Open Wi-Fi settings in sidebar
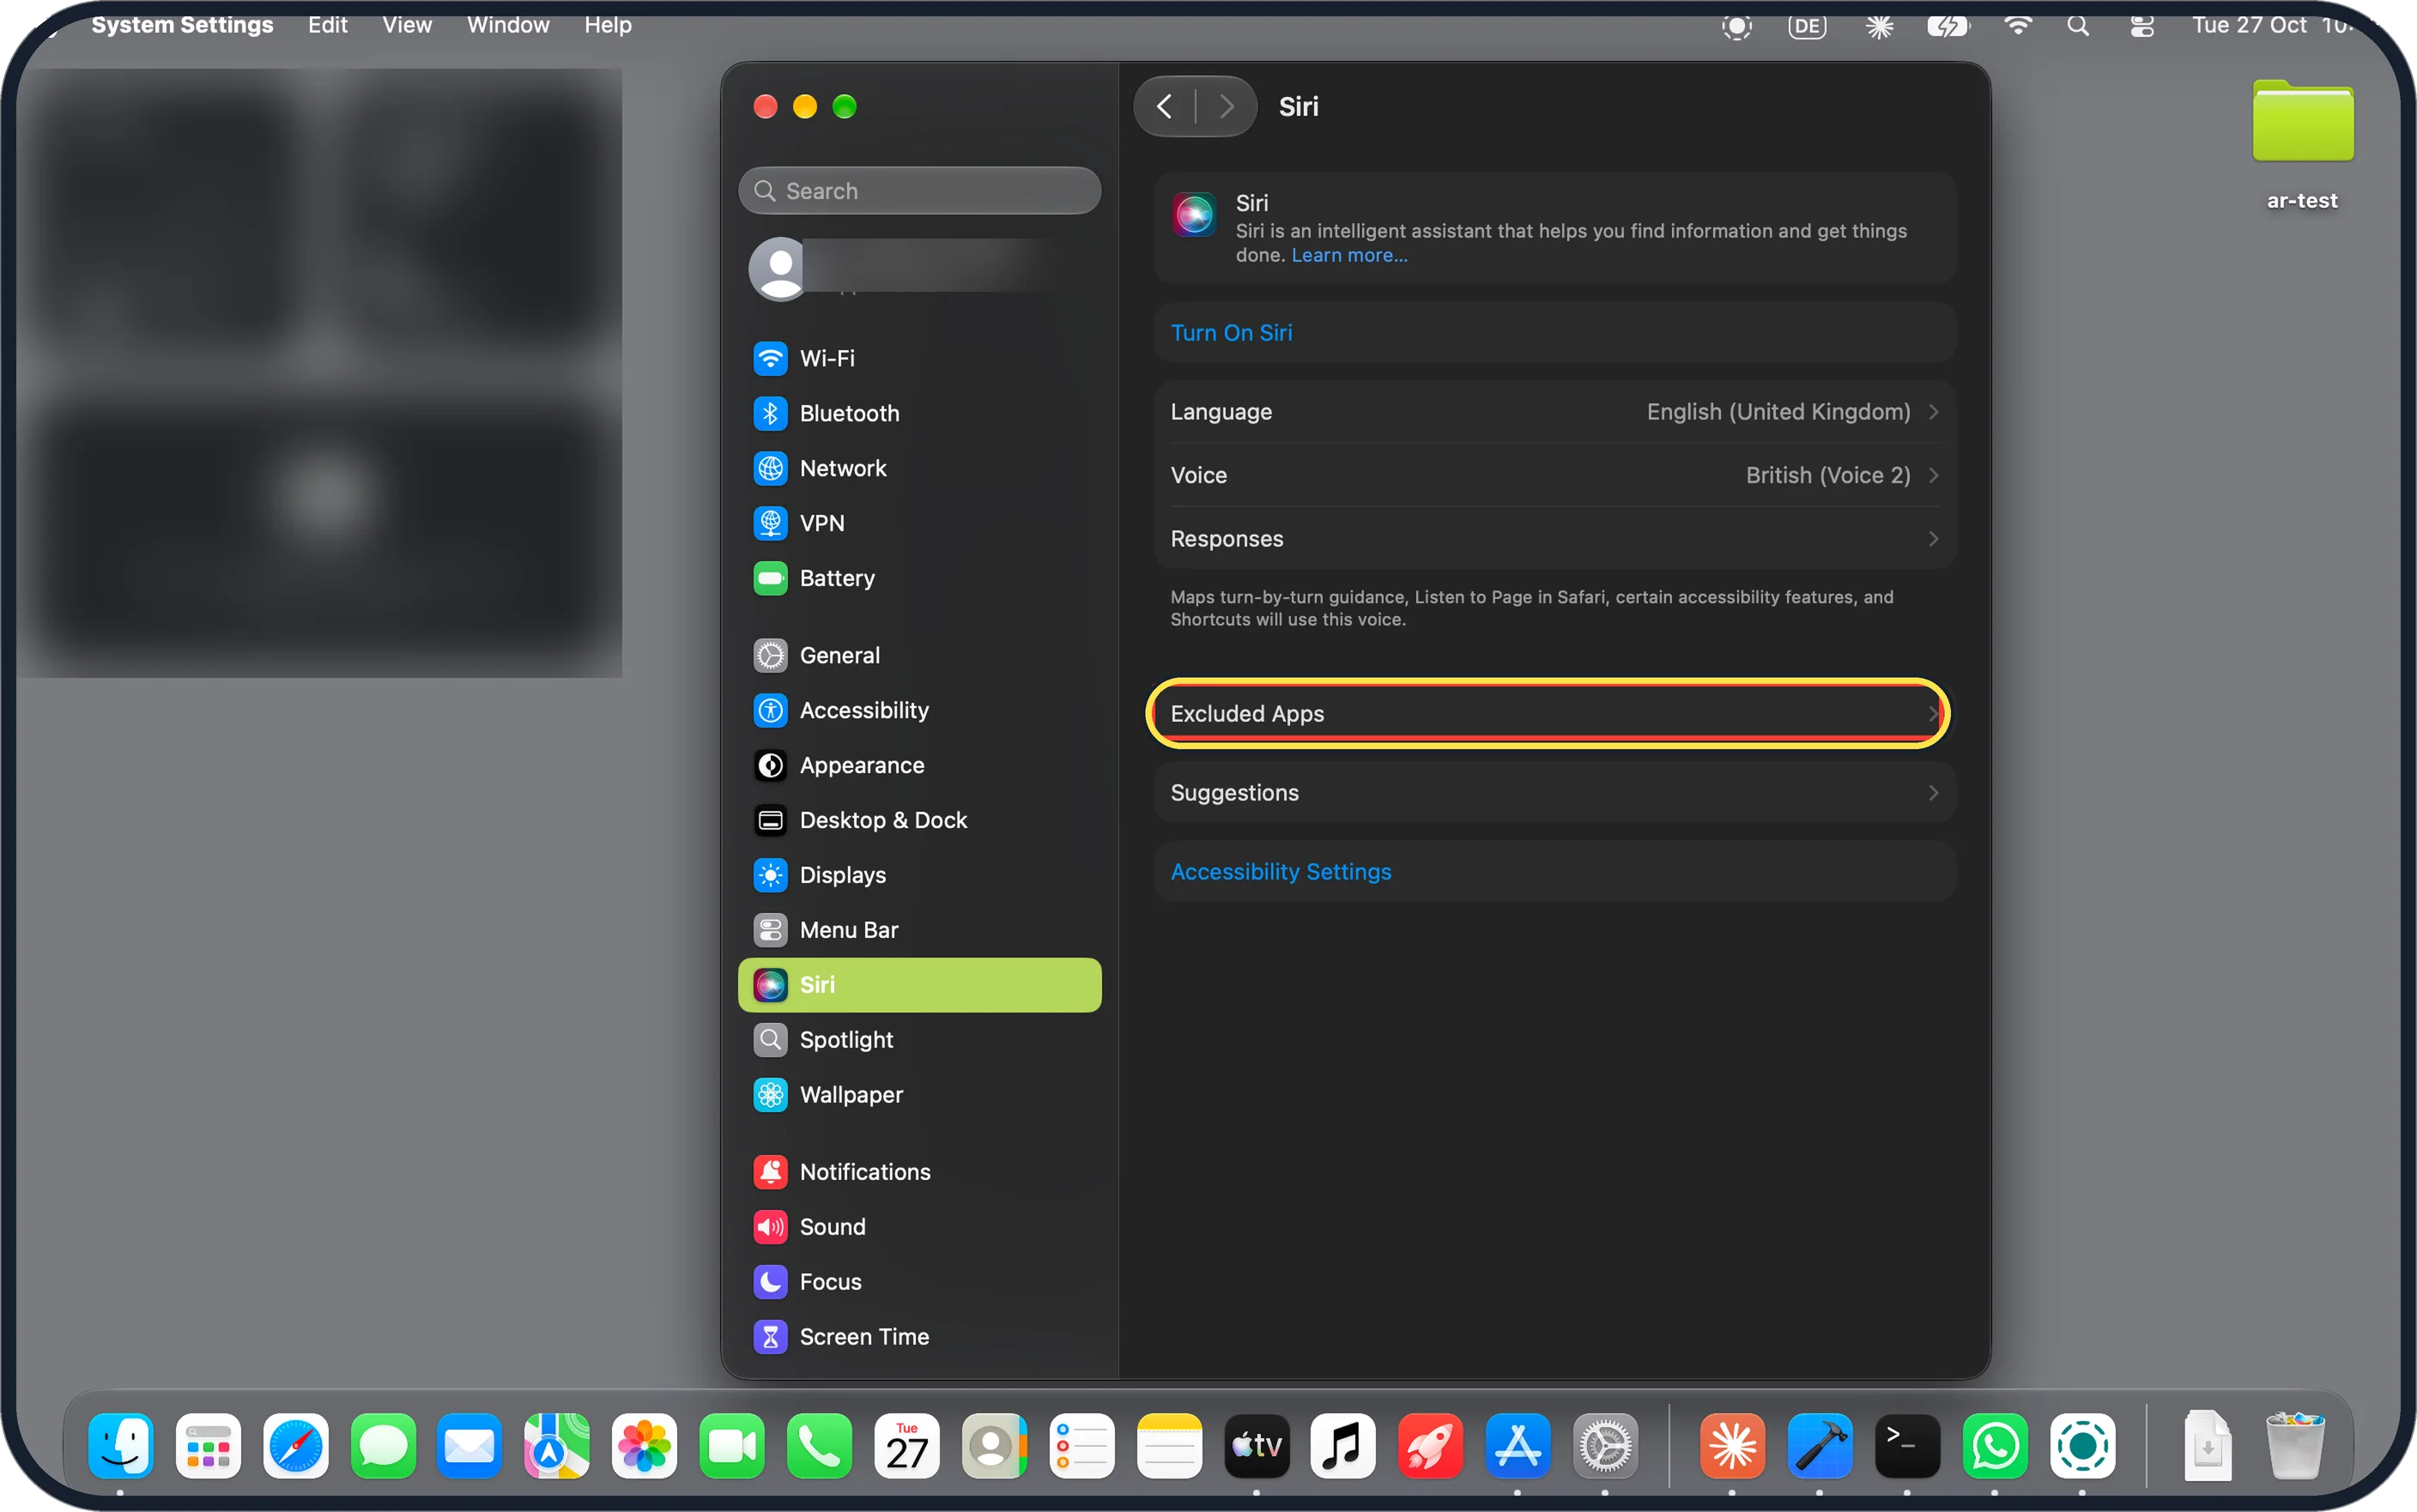2417x1512 pixels. 919,358
